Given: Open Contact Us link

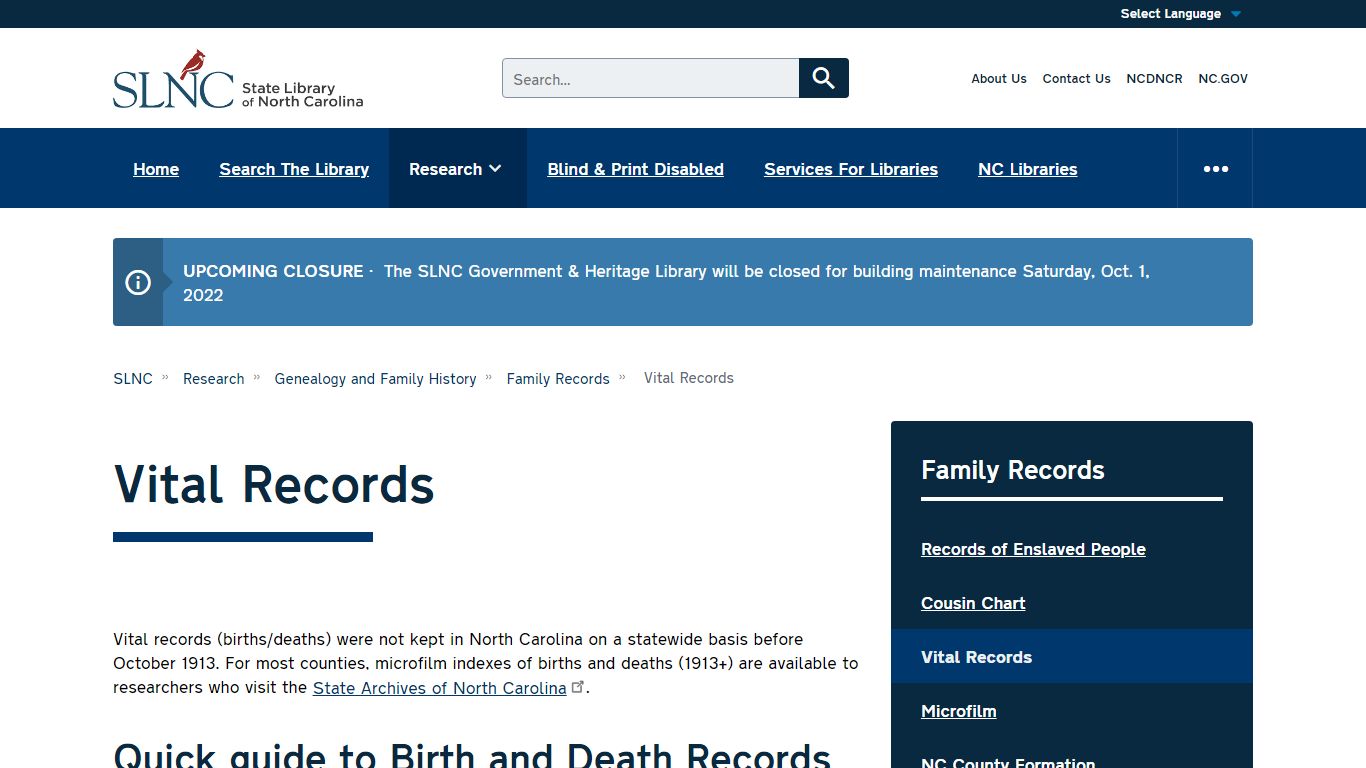Looking at the screenshot, I should 1077,79.
